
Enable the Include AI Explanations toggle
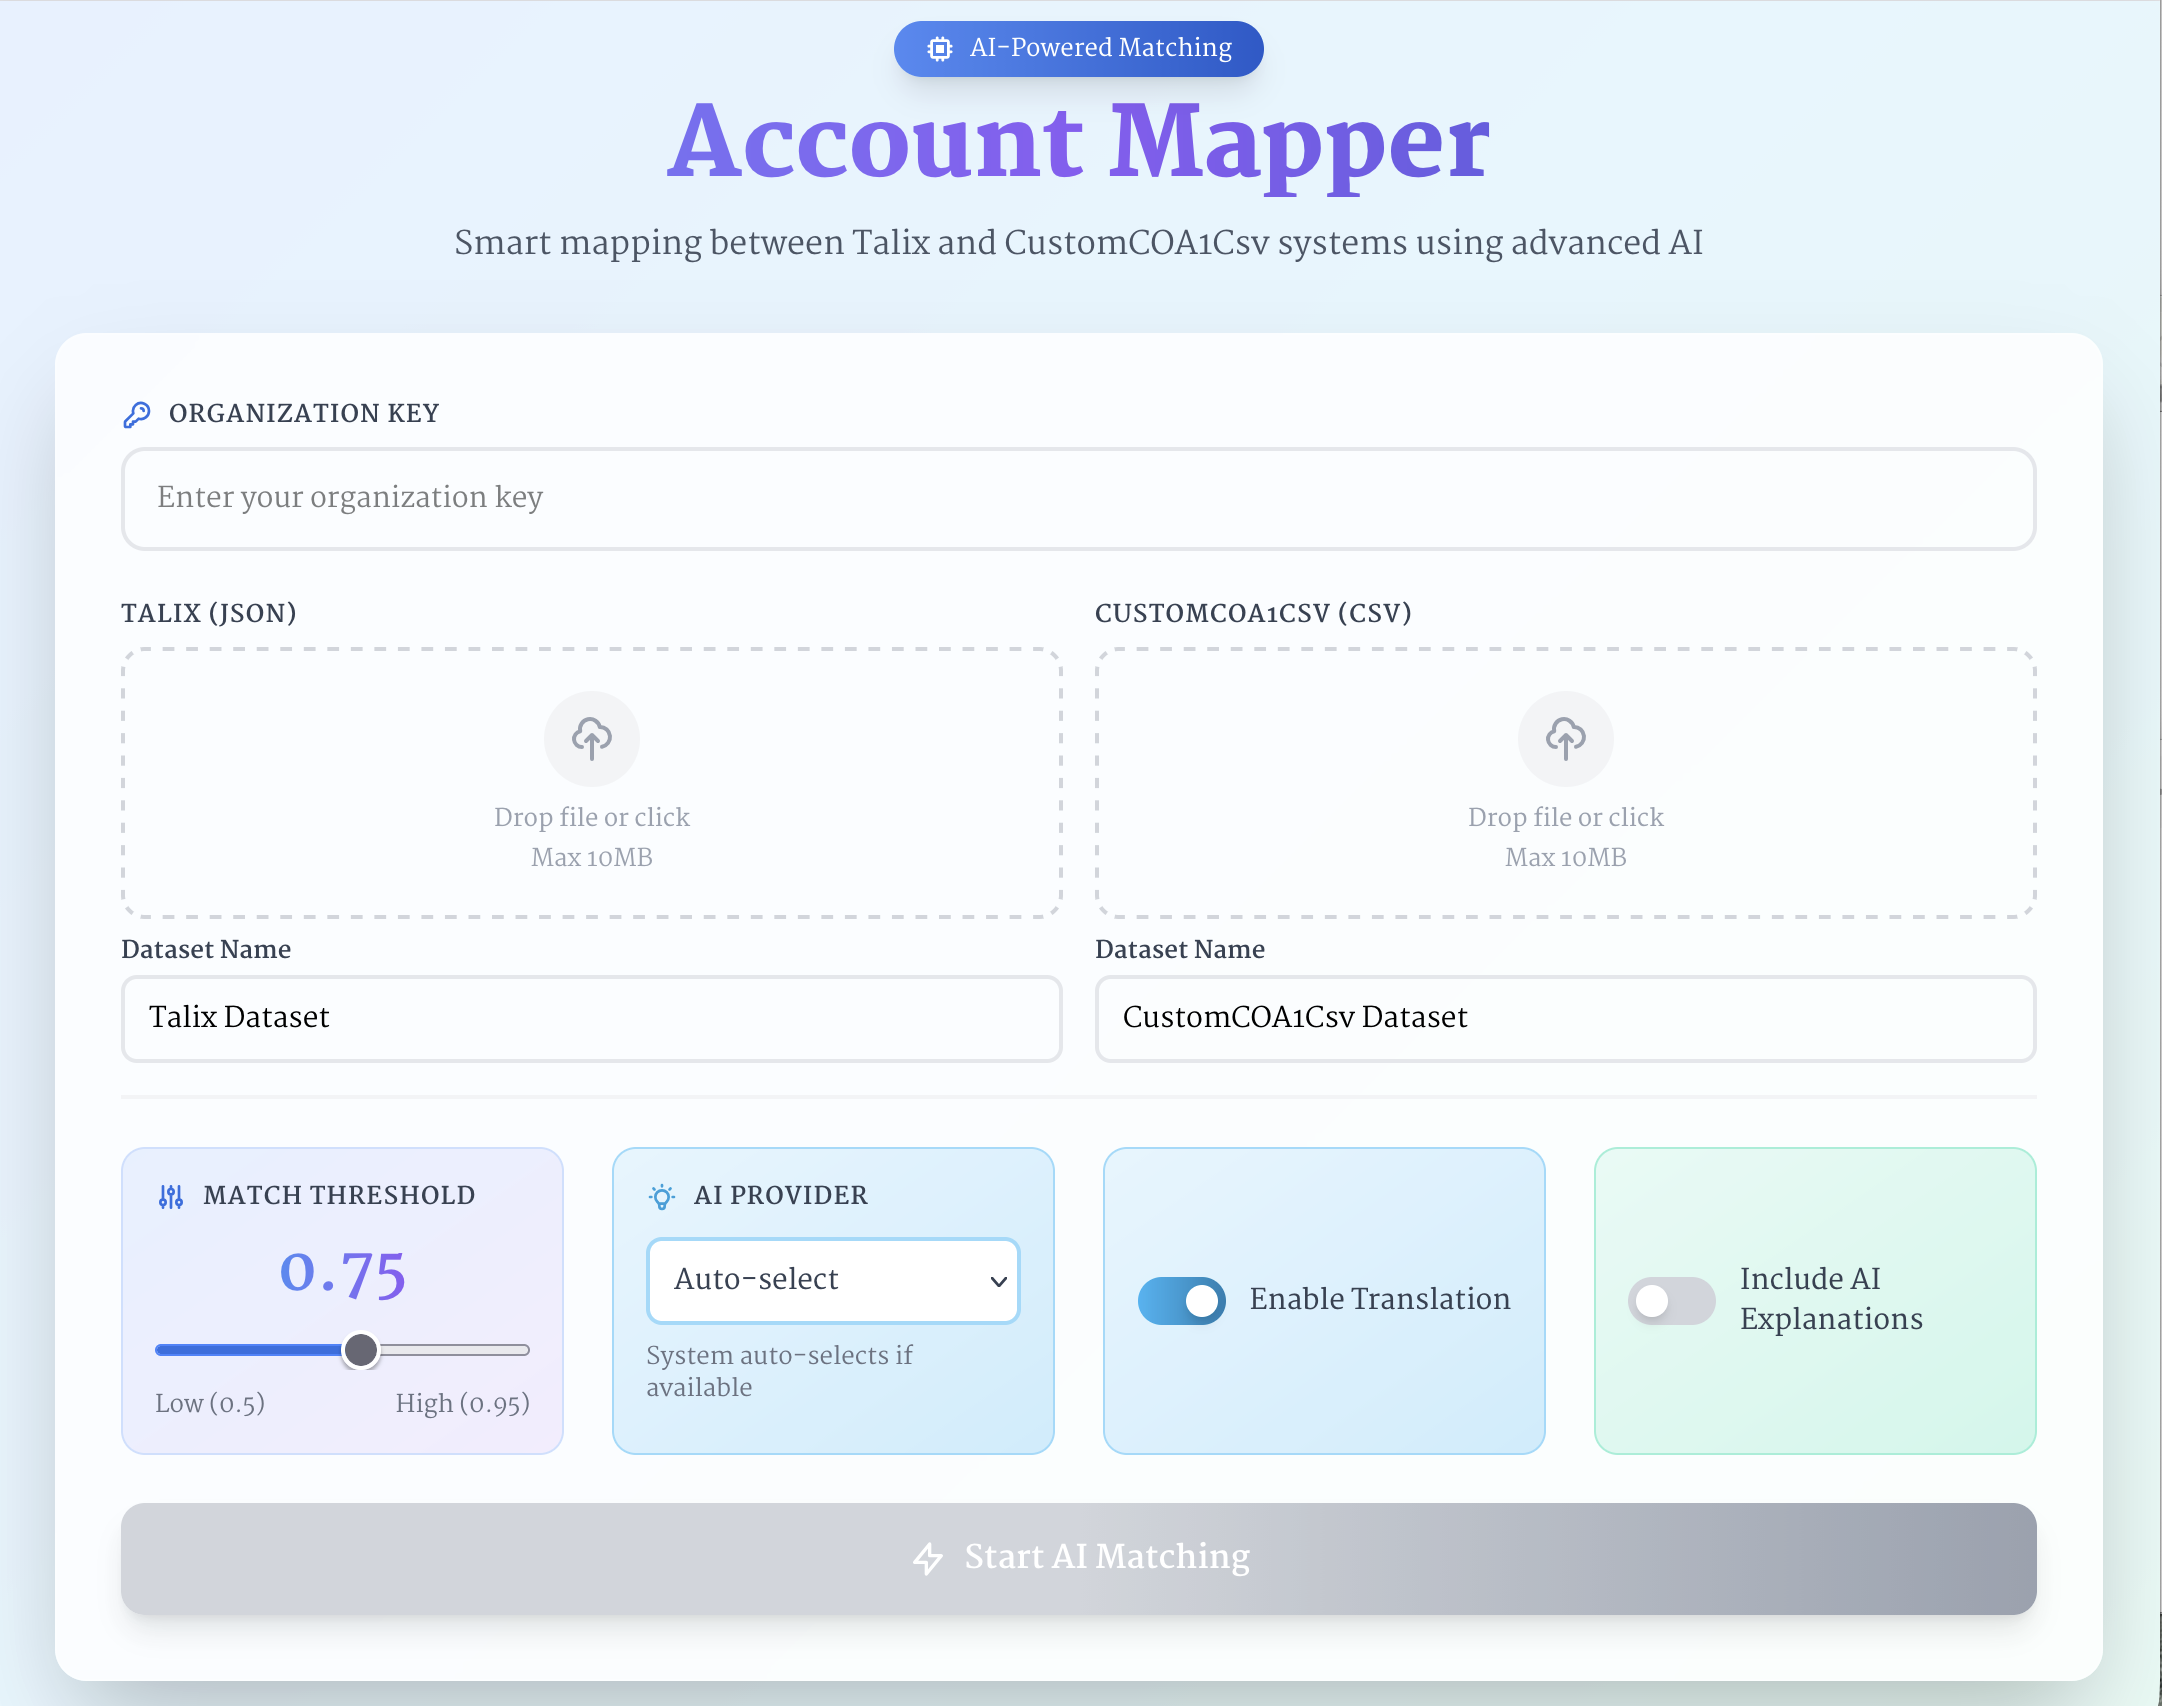point(1671,1300)
